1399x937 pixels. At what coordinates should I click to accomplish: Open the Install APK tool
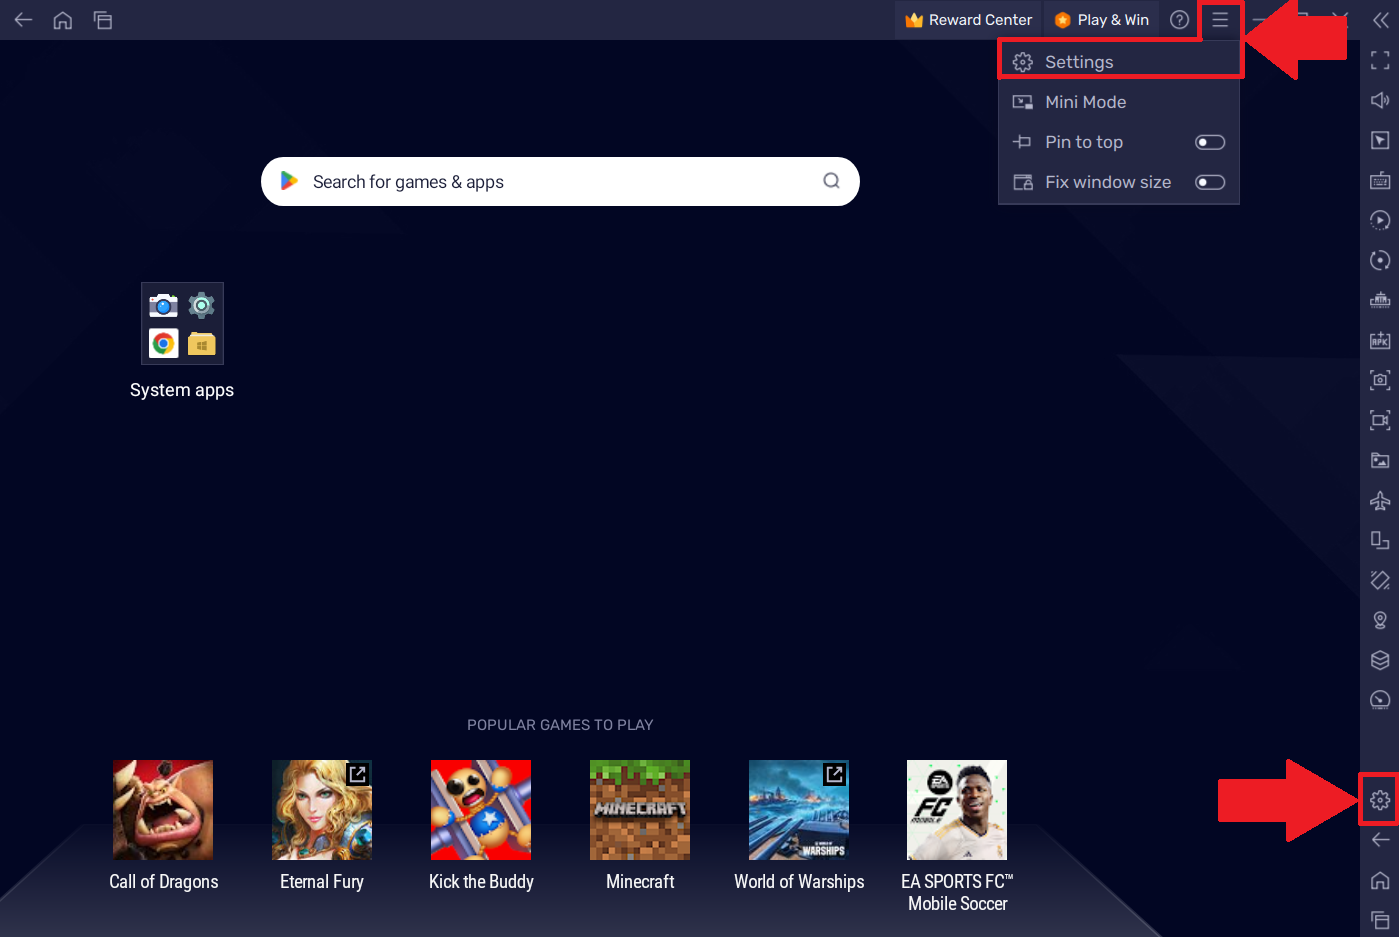pos(1380,340)
